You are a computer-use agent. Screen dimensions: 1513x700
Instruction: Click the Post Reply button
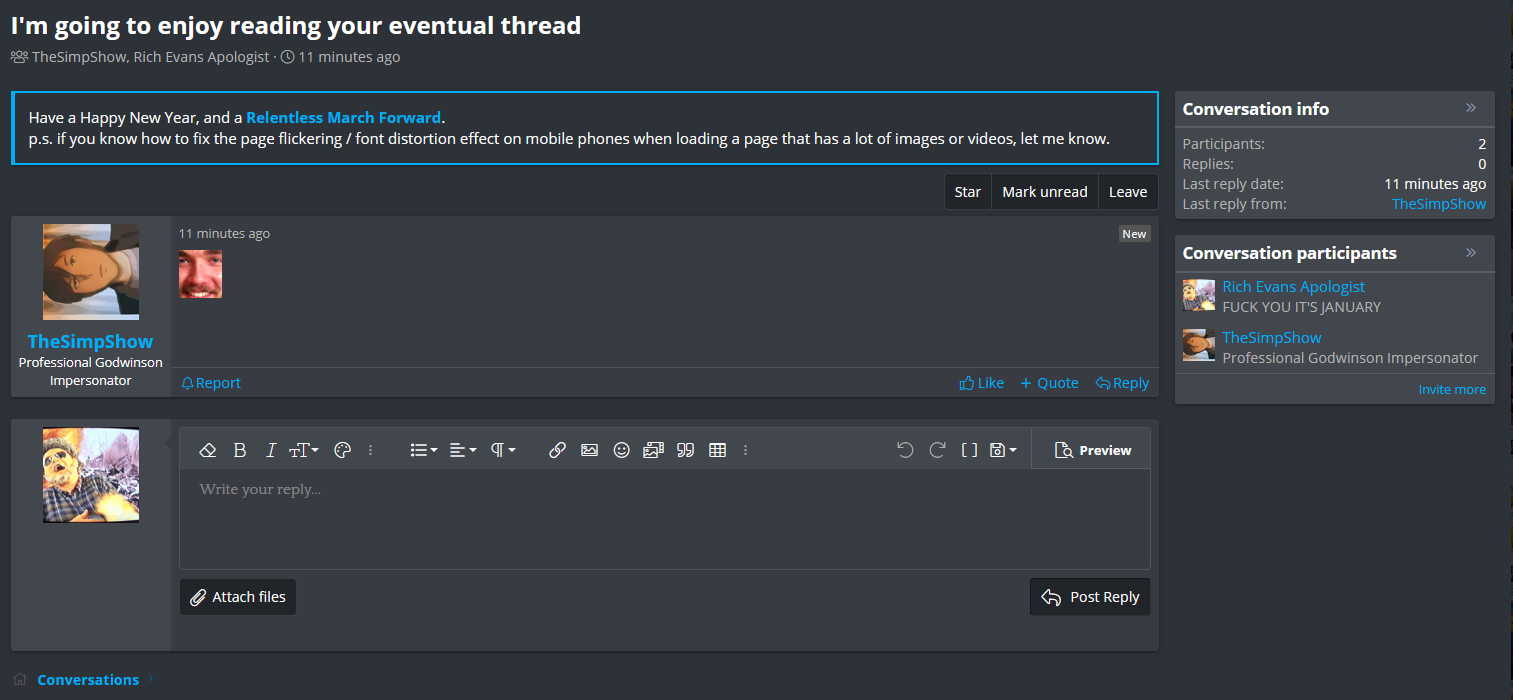[1090, 597]
